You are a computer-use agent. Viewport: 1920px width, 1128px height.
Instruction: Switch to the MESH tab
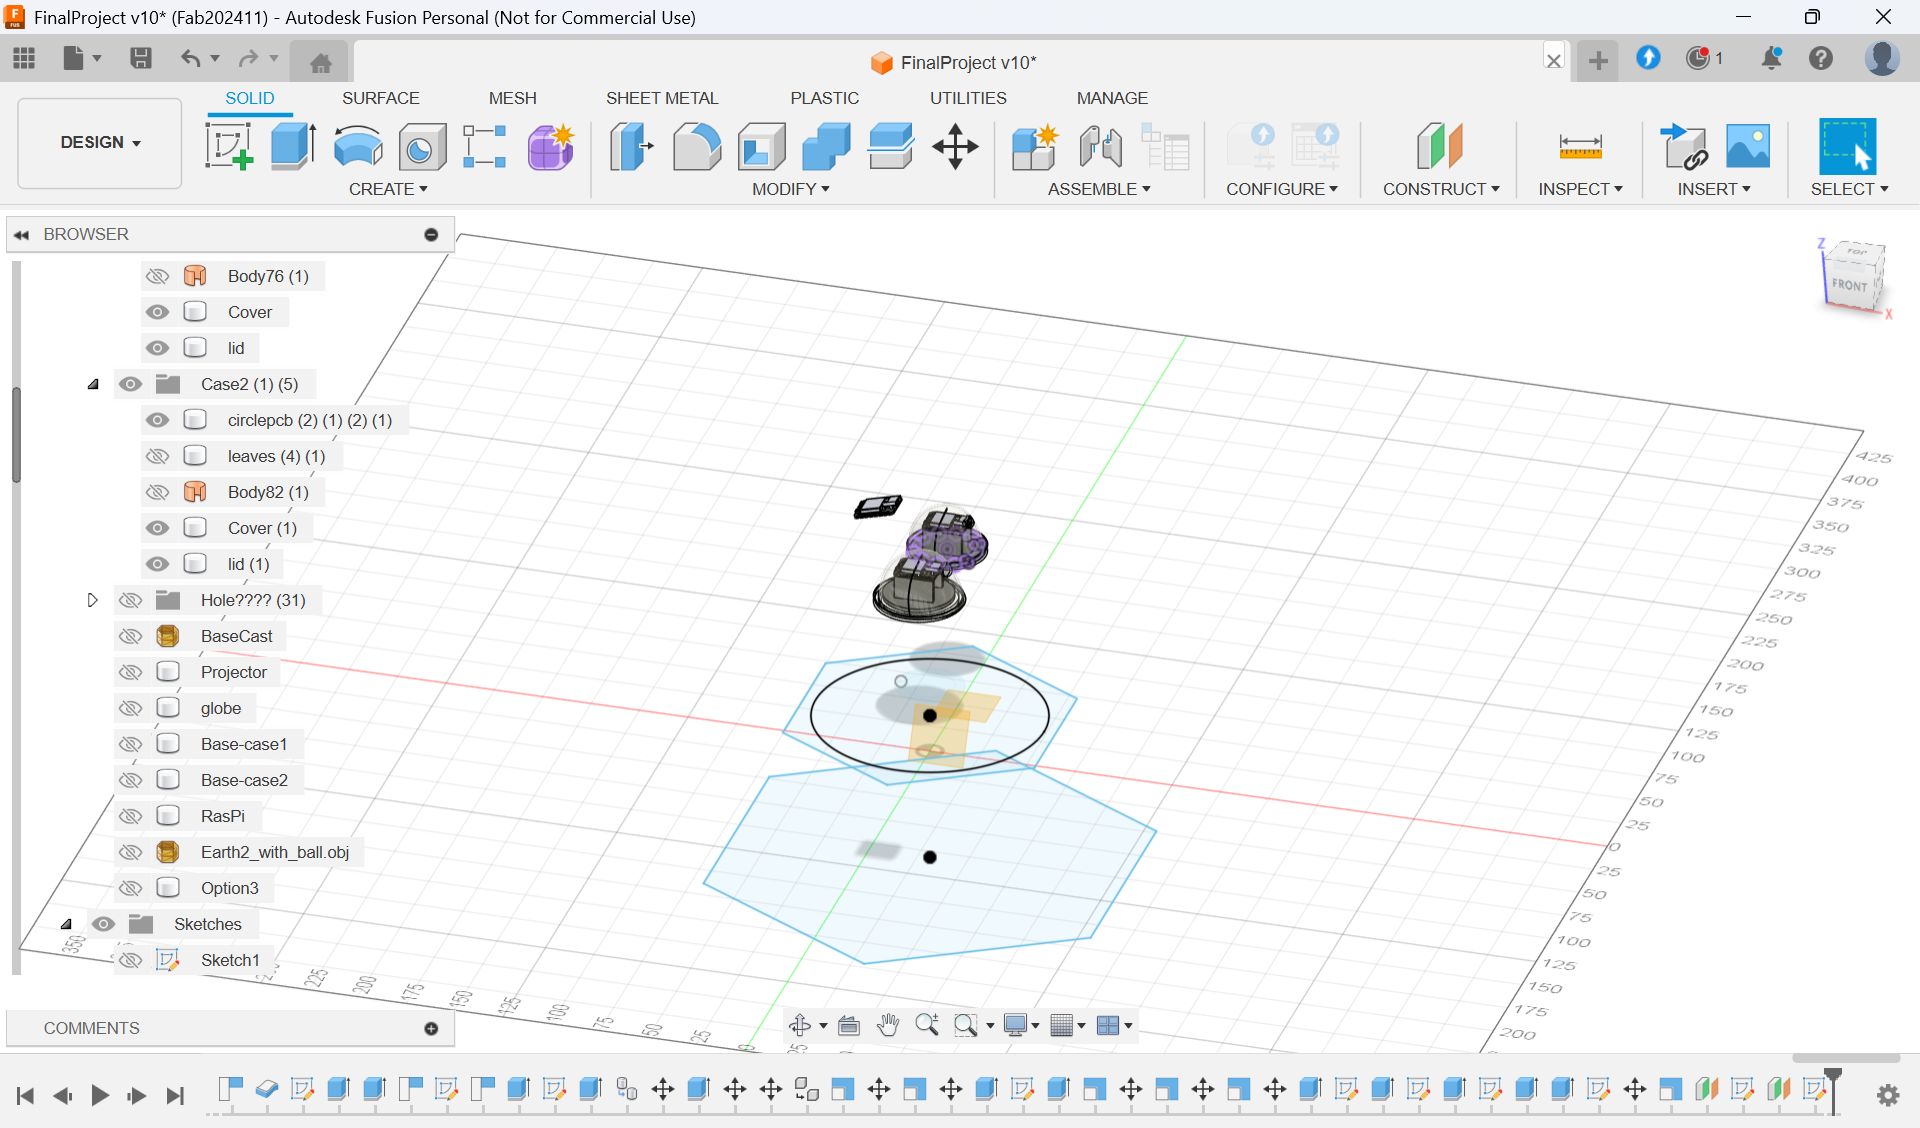pyautogui.click(x=512, y=98)
